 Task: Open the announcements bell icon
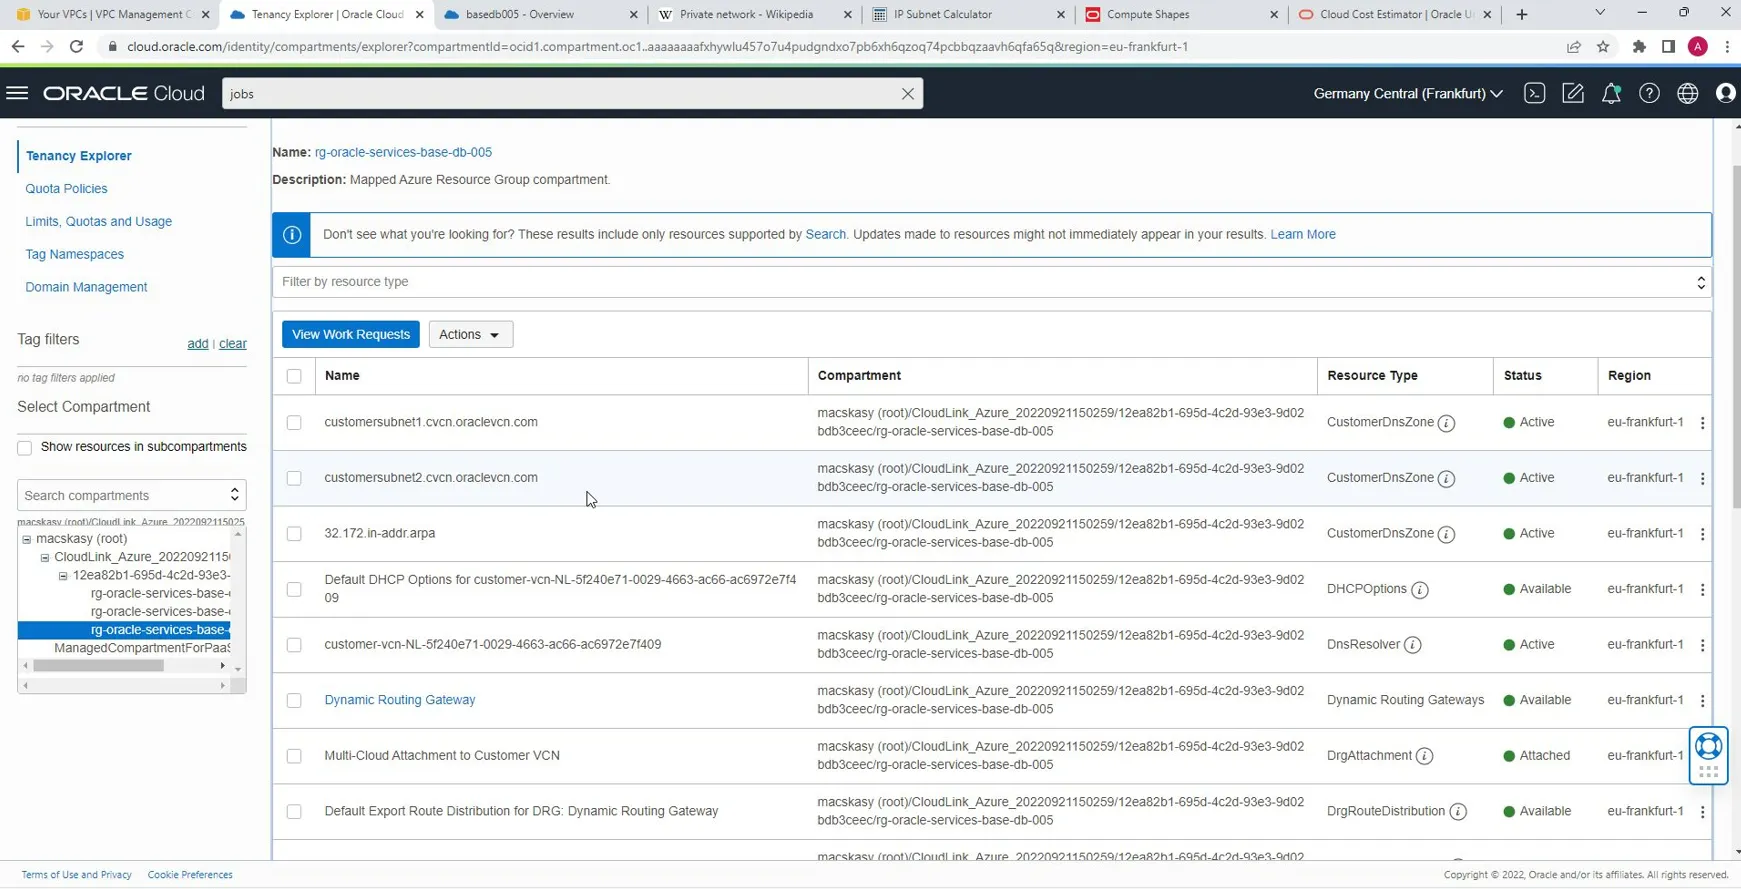tap(1611, 93)
